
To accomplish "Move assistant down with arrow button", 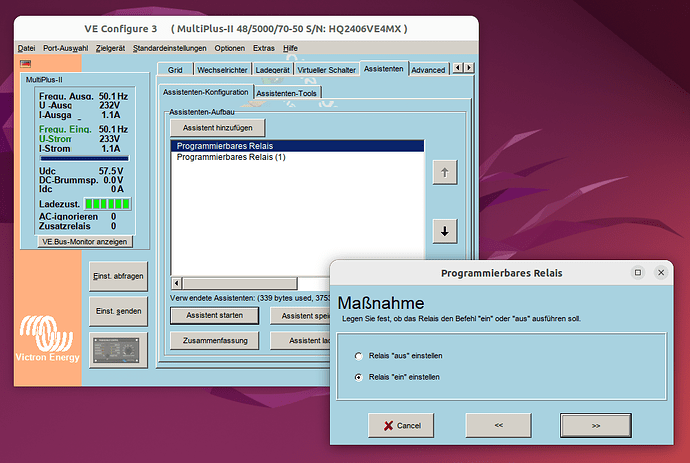I will (445, 231).
